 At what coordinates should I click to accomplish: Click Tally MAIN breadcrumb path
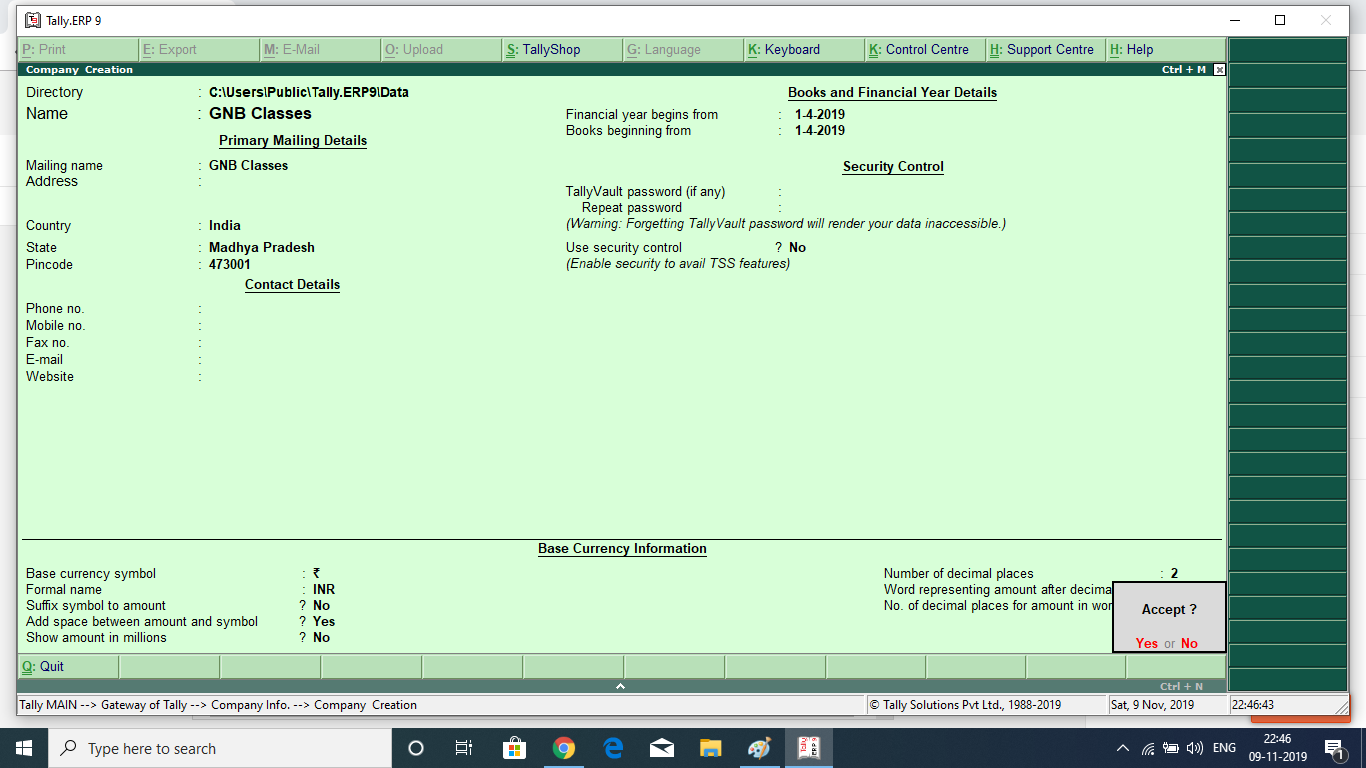click(x=218, y=704)
